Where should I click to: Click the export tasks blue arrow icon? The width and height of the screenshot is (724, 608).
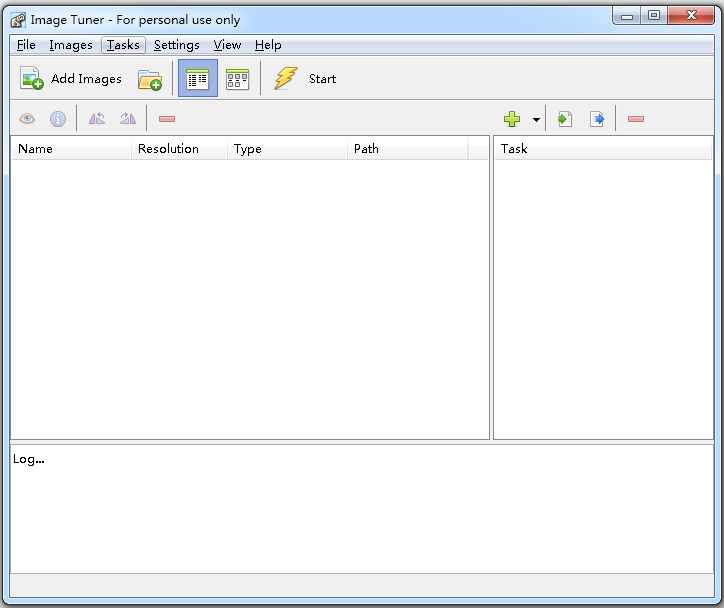tap(597, 119)
